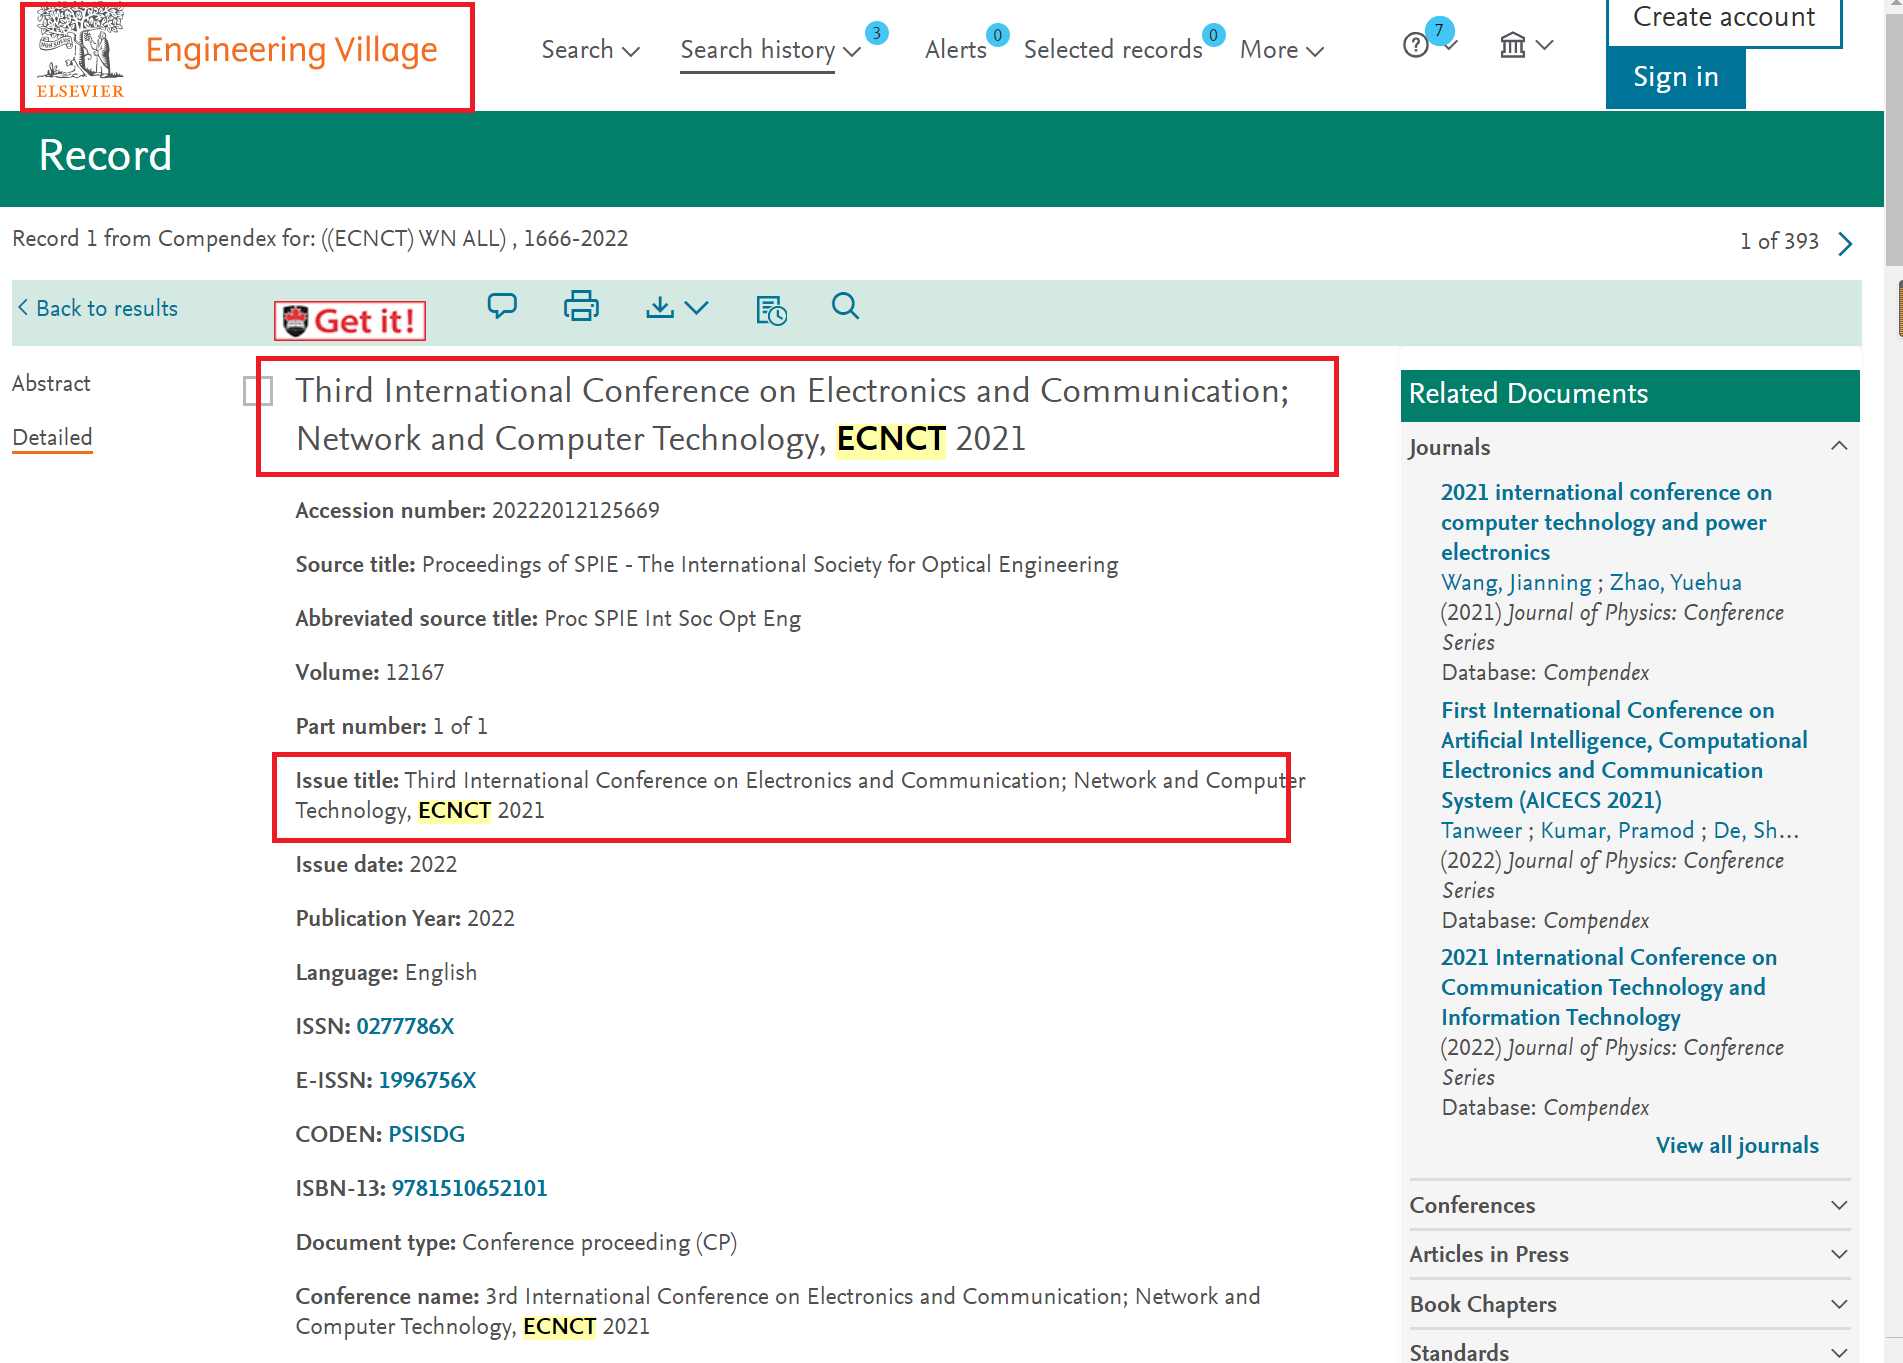The width and height of the screenshot is (1903, 1363).
Task: Click the magnifier search icon in toolbar
Action: point(845,306)
